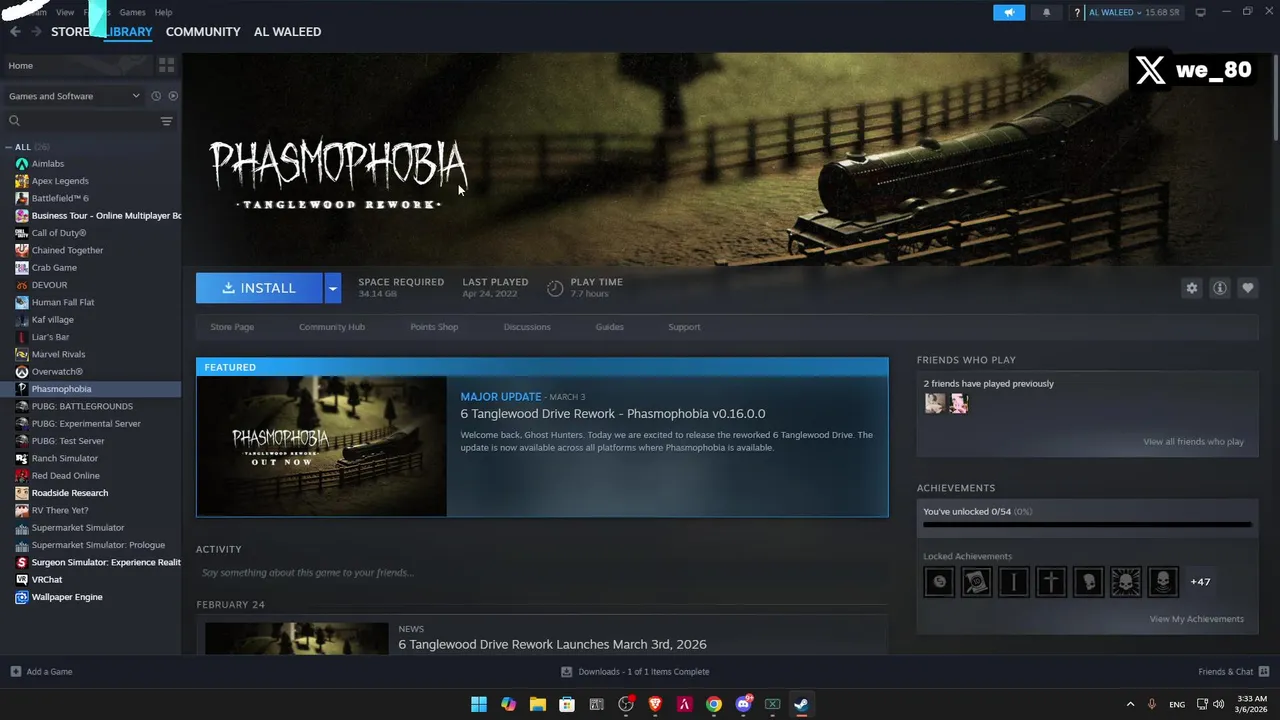Open Friends & Chat
The image size is (1280, 720).
click(1233, 672)
